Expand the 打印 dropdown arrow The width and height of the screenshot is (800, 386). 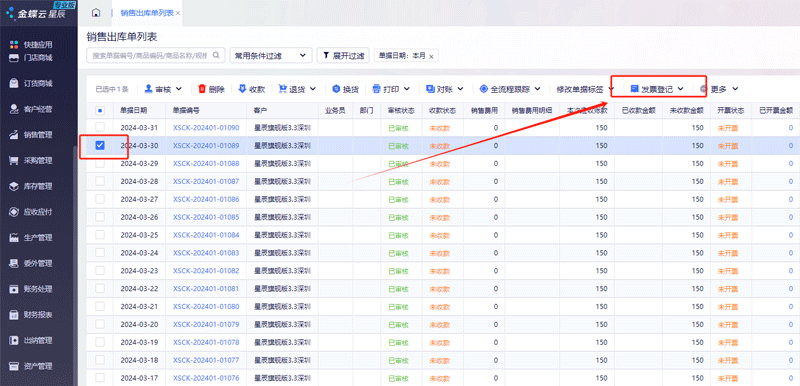click(x=407, y=89)
